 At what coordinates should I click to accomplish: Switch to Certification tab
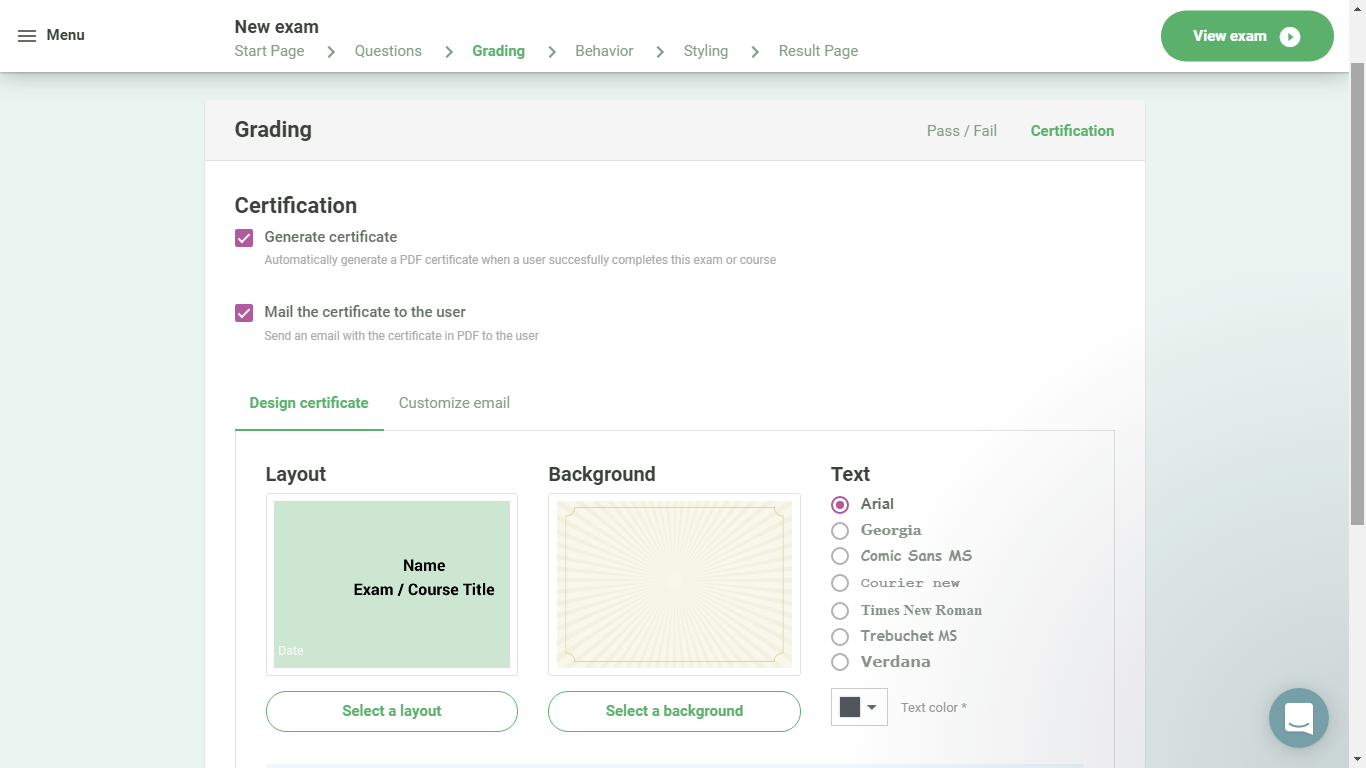point(1072,131)
